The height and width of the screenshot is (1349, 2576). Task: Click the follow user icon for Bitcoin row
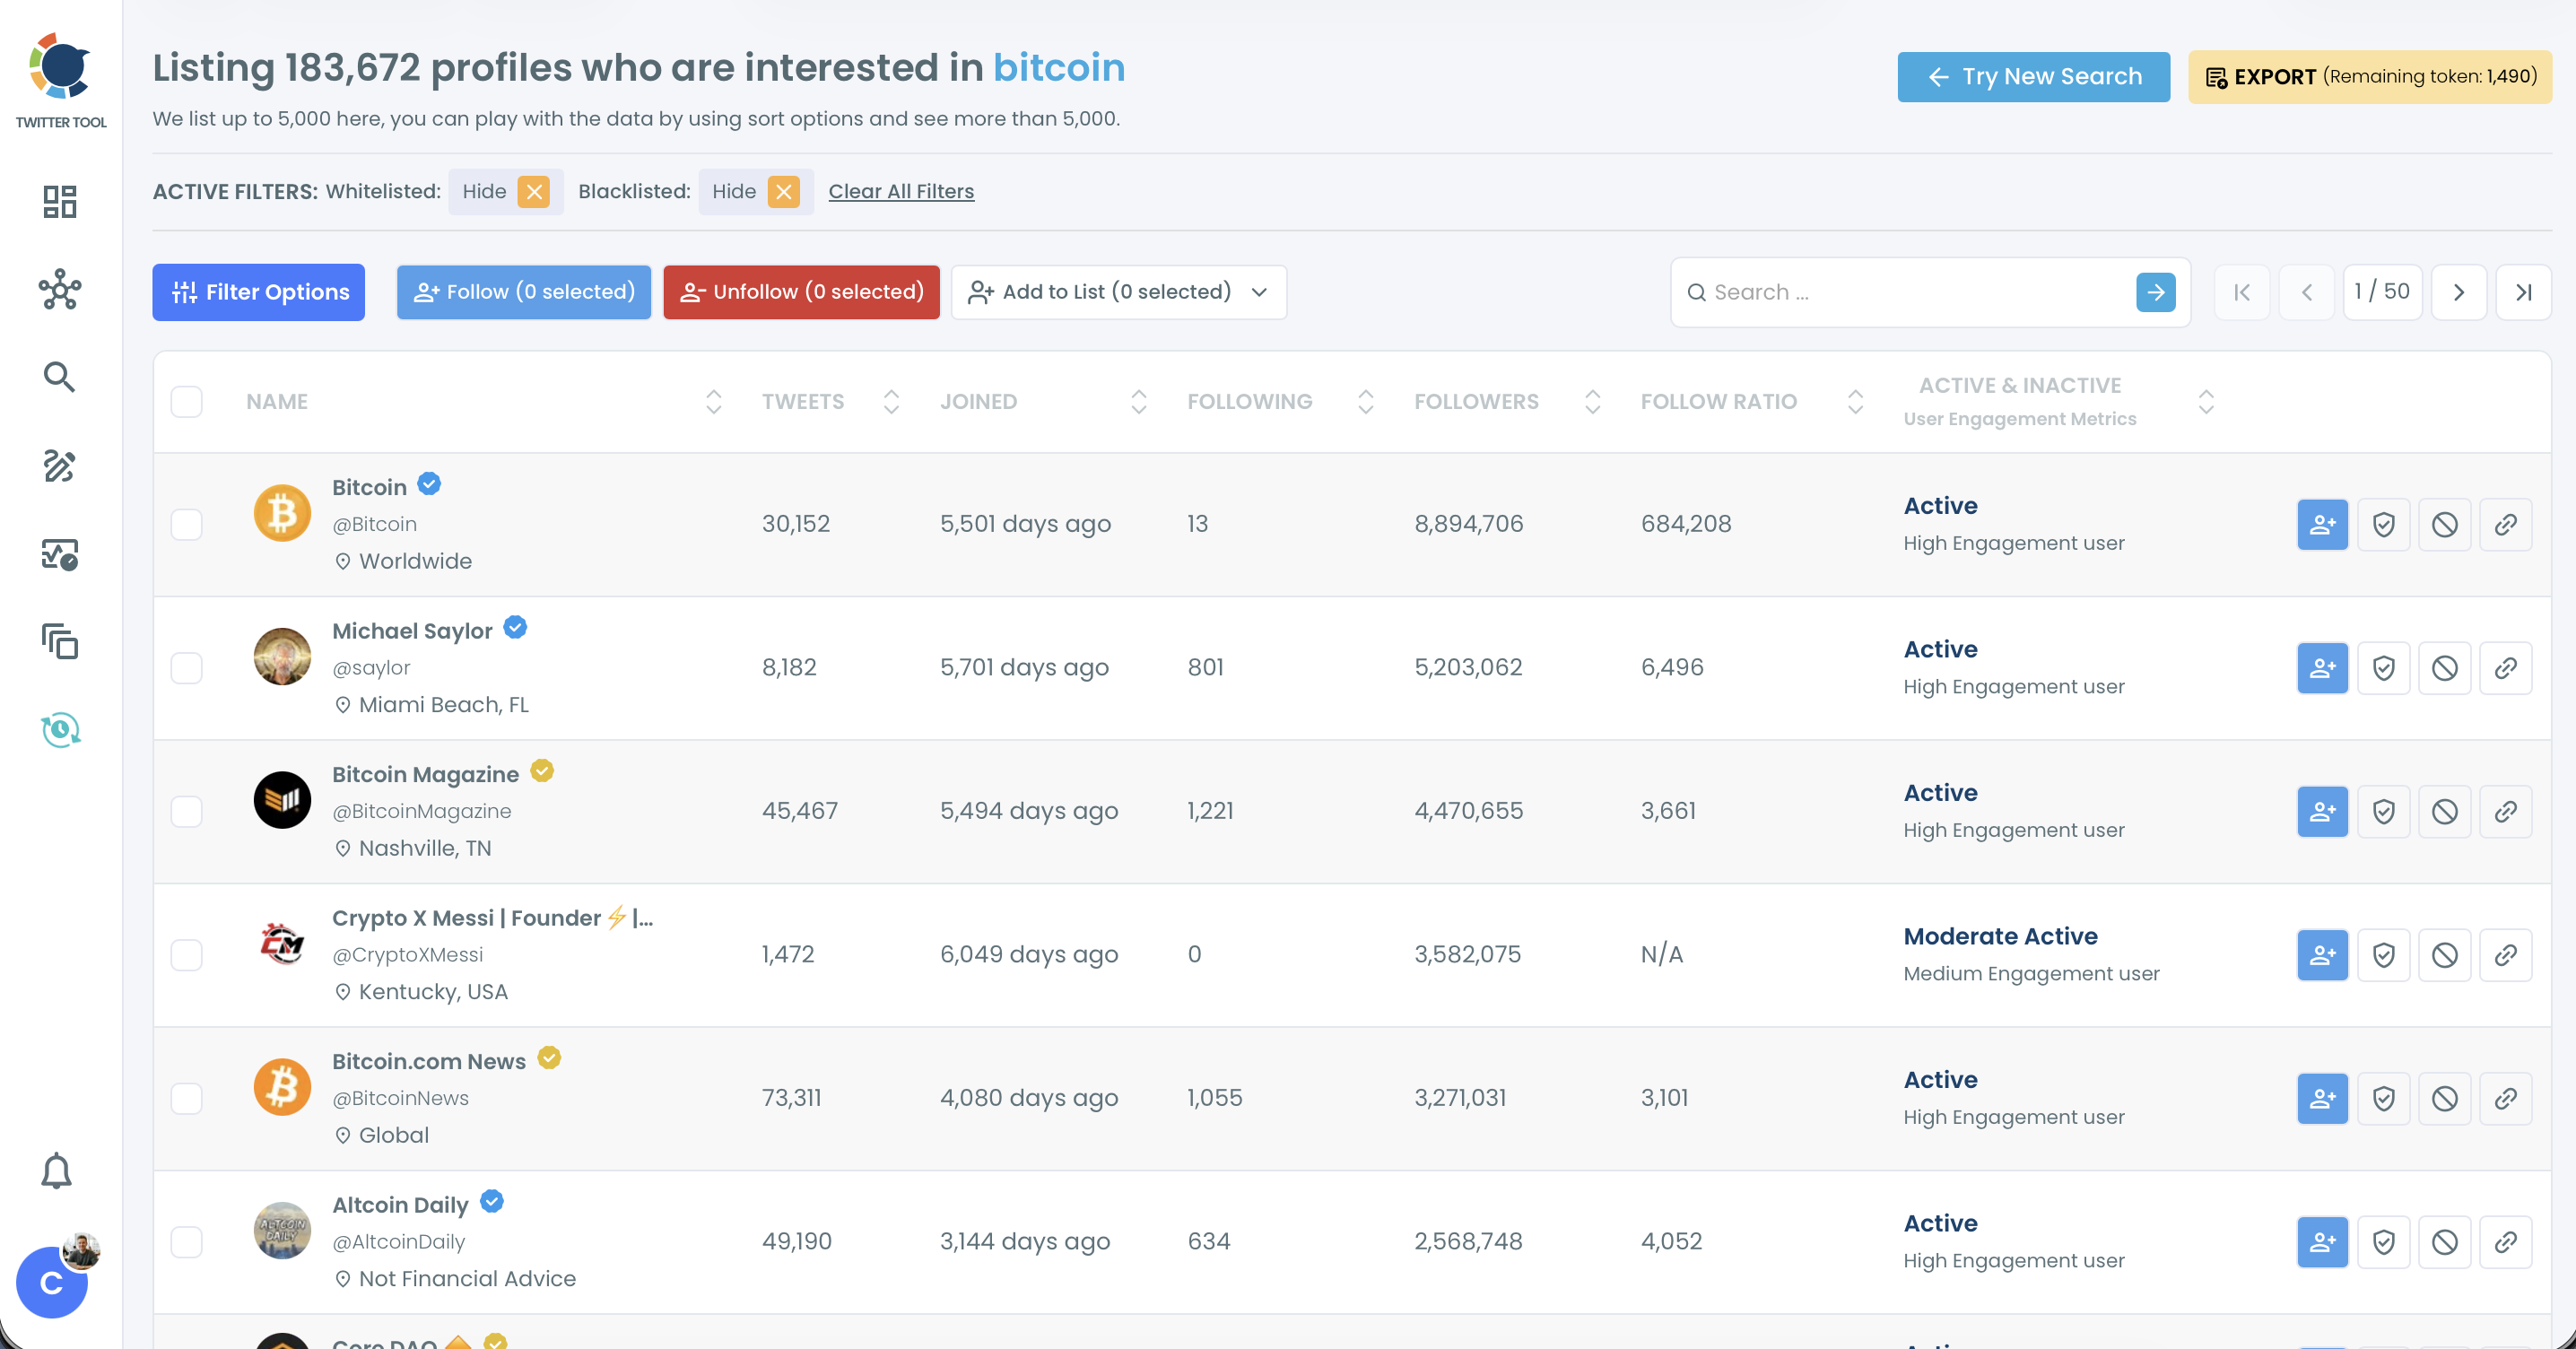2322,524
